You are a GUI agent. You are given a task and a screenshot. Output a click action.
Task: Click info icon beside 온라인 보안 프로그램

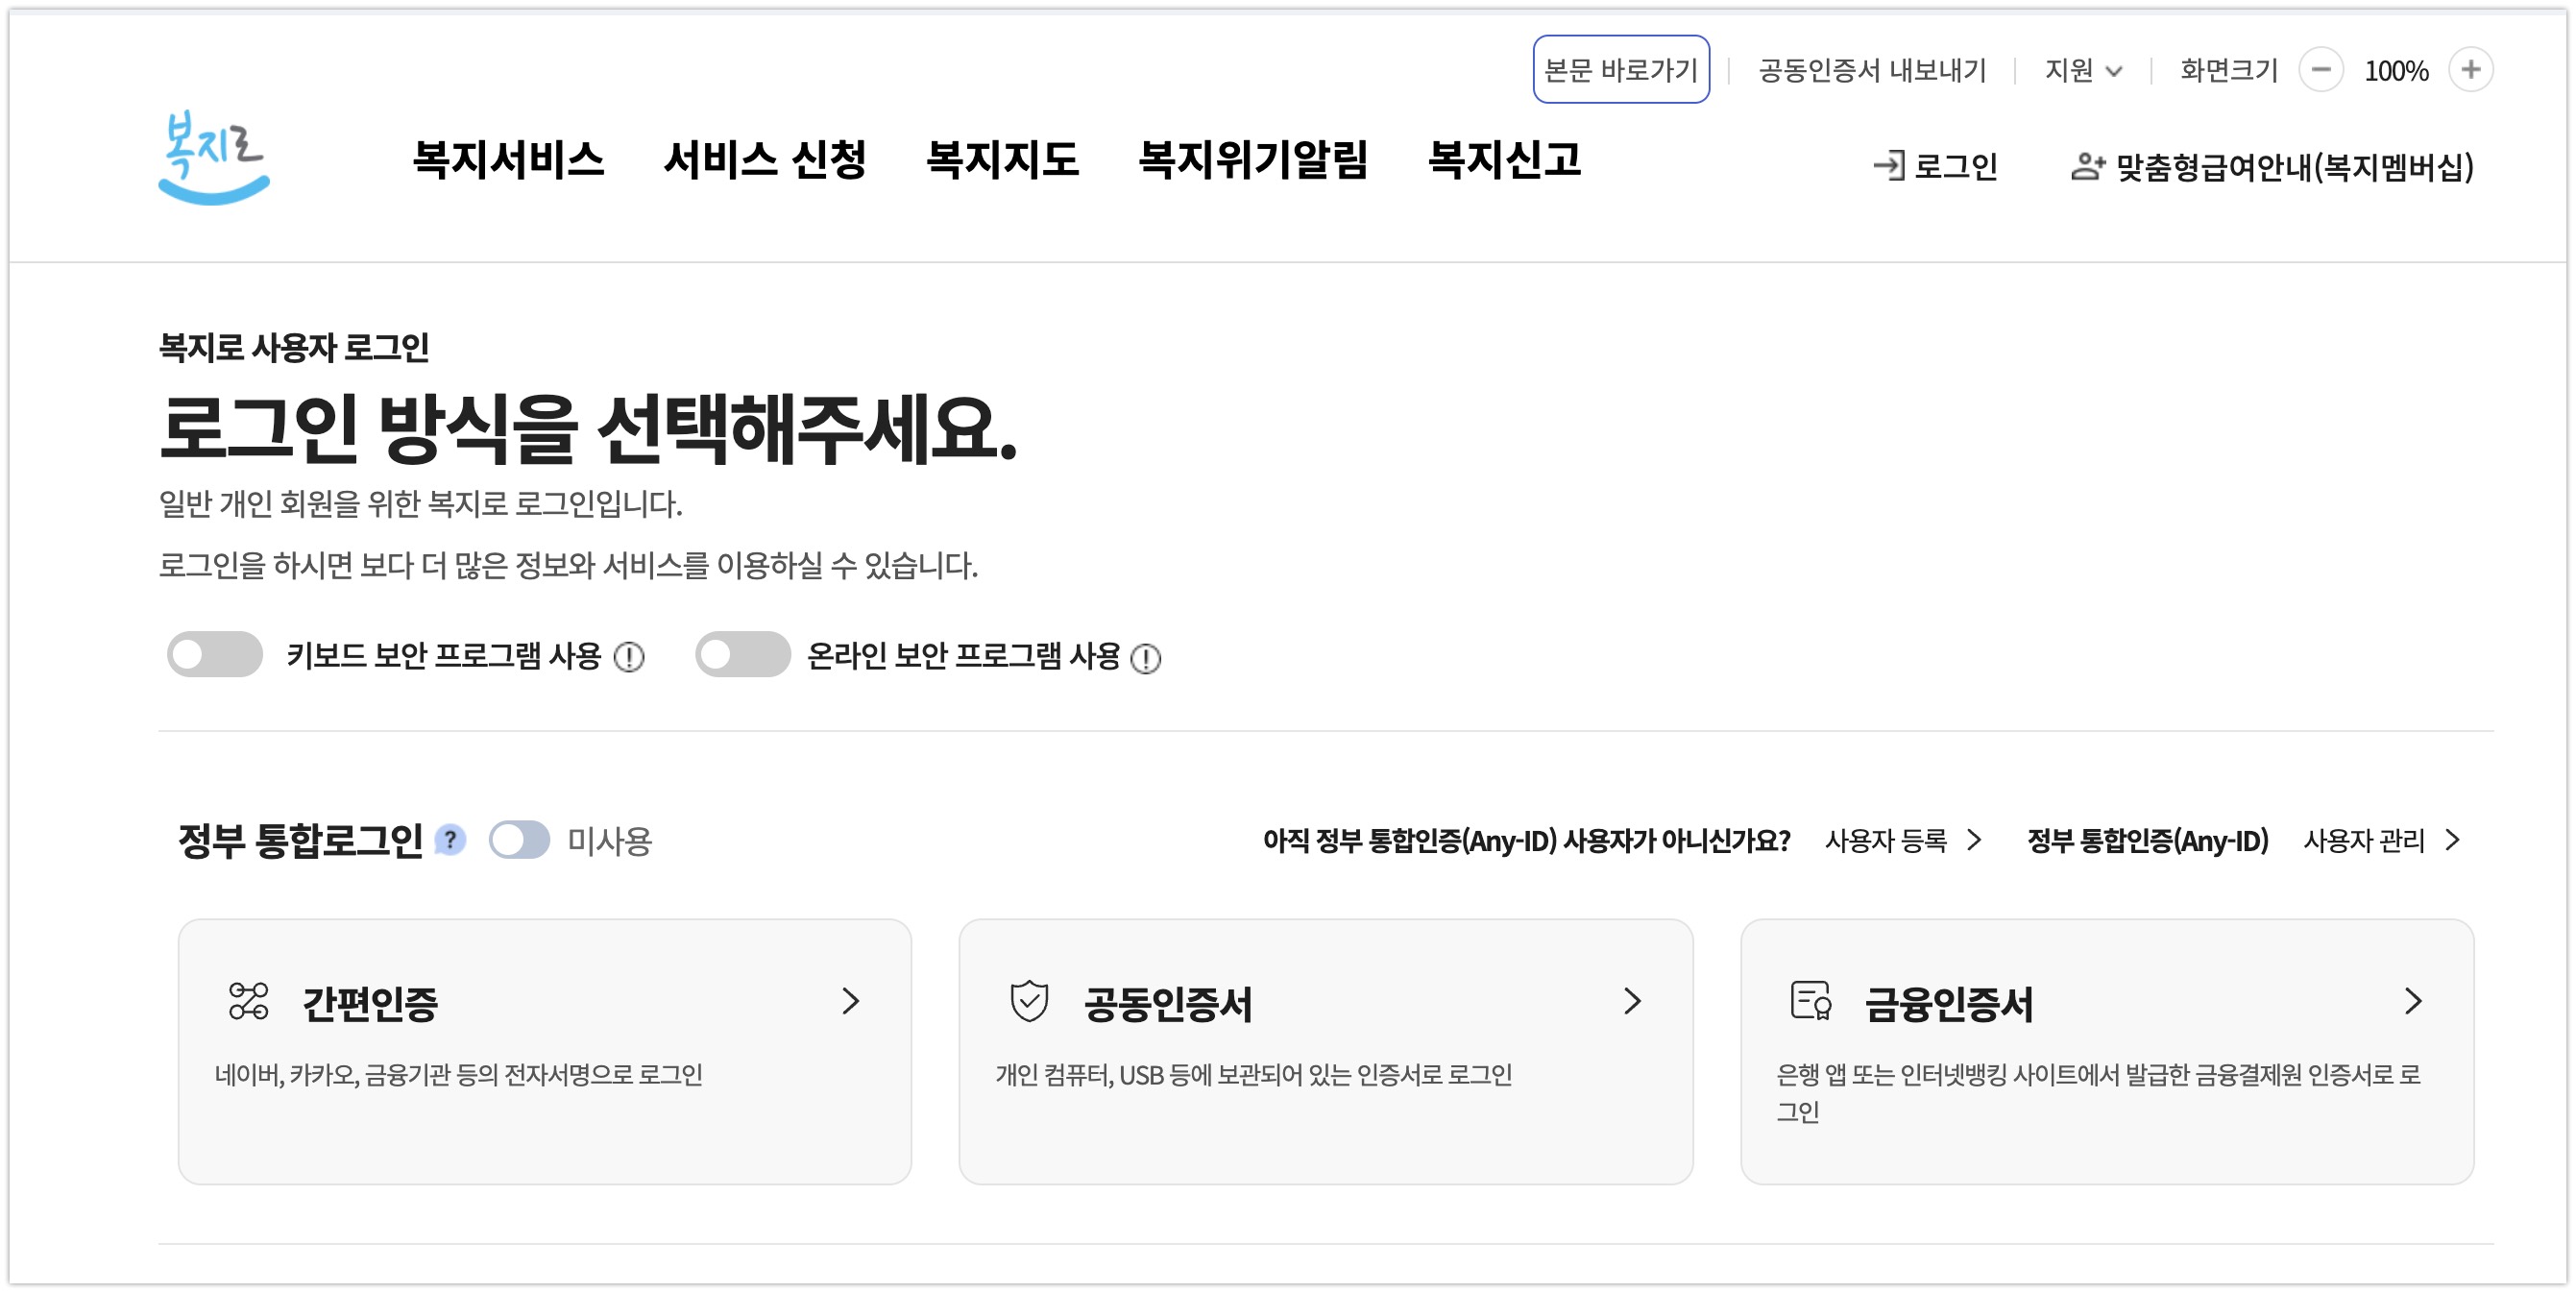[1145, 658]
